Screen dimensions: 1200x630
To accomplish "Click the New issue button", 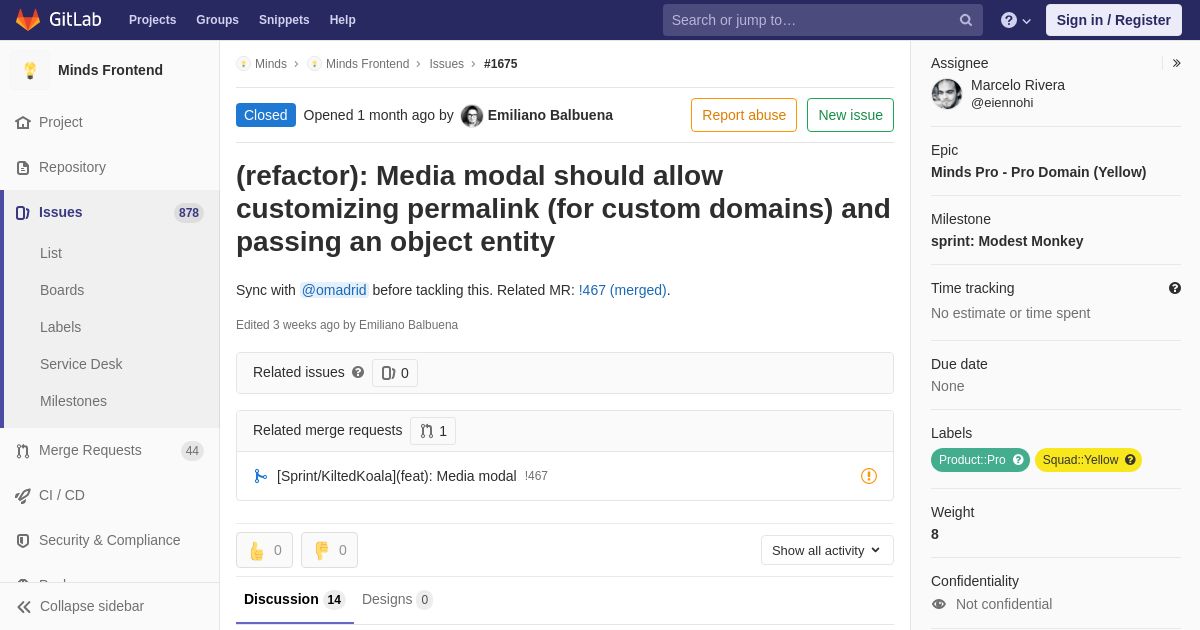I will [850, 115].
